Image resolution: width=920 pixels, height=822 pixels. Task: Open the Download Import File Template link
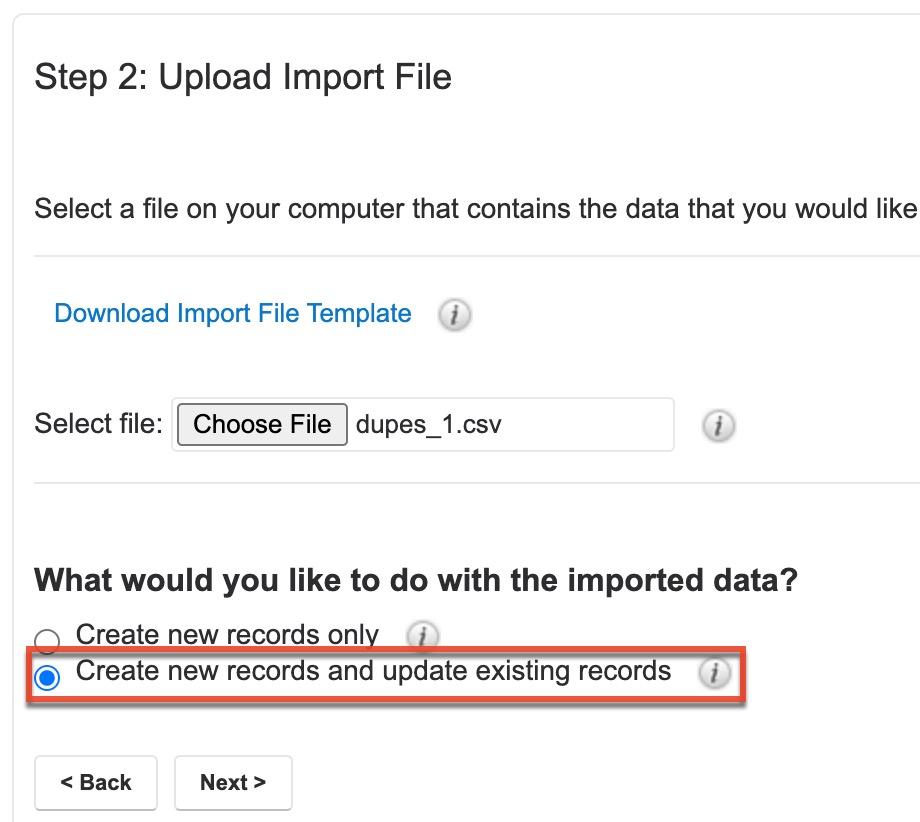tap(232, 313)
